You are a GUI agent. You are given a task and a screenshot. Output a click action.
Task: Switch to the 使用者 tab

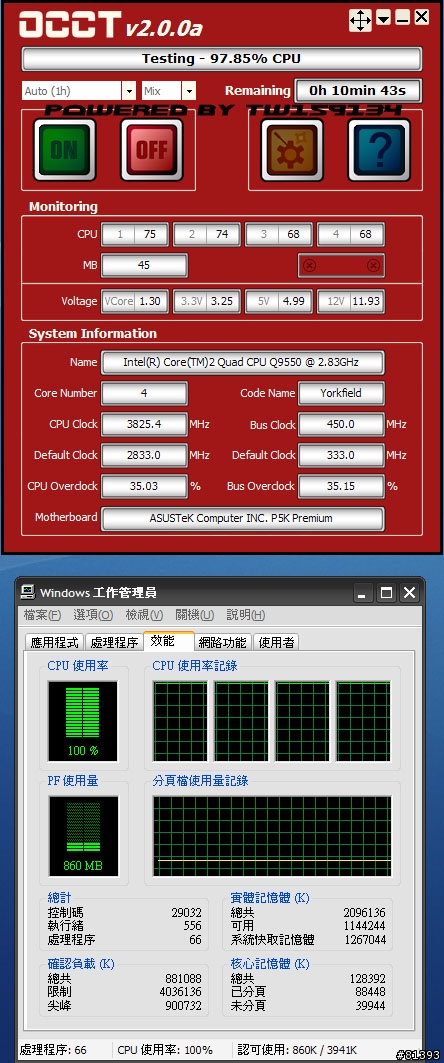point(276,643)
